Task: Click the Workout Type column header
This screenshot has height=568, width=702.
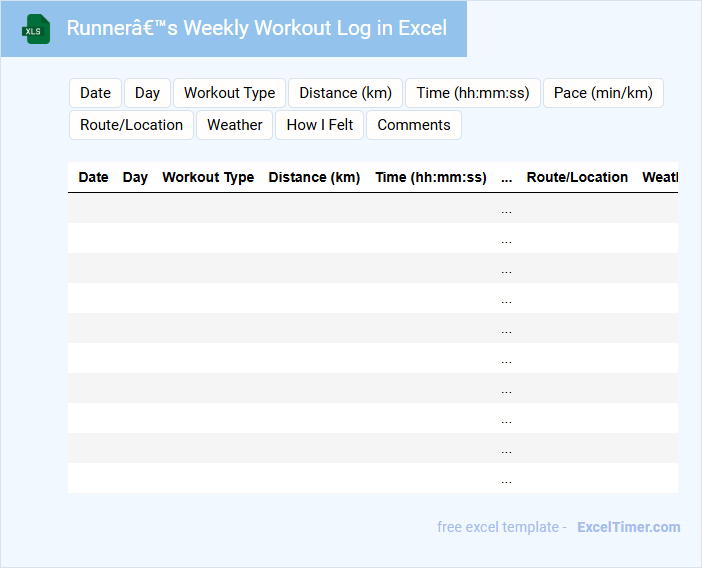Action: 208,177
